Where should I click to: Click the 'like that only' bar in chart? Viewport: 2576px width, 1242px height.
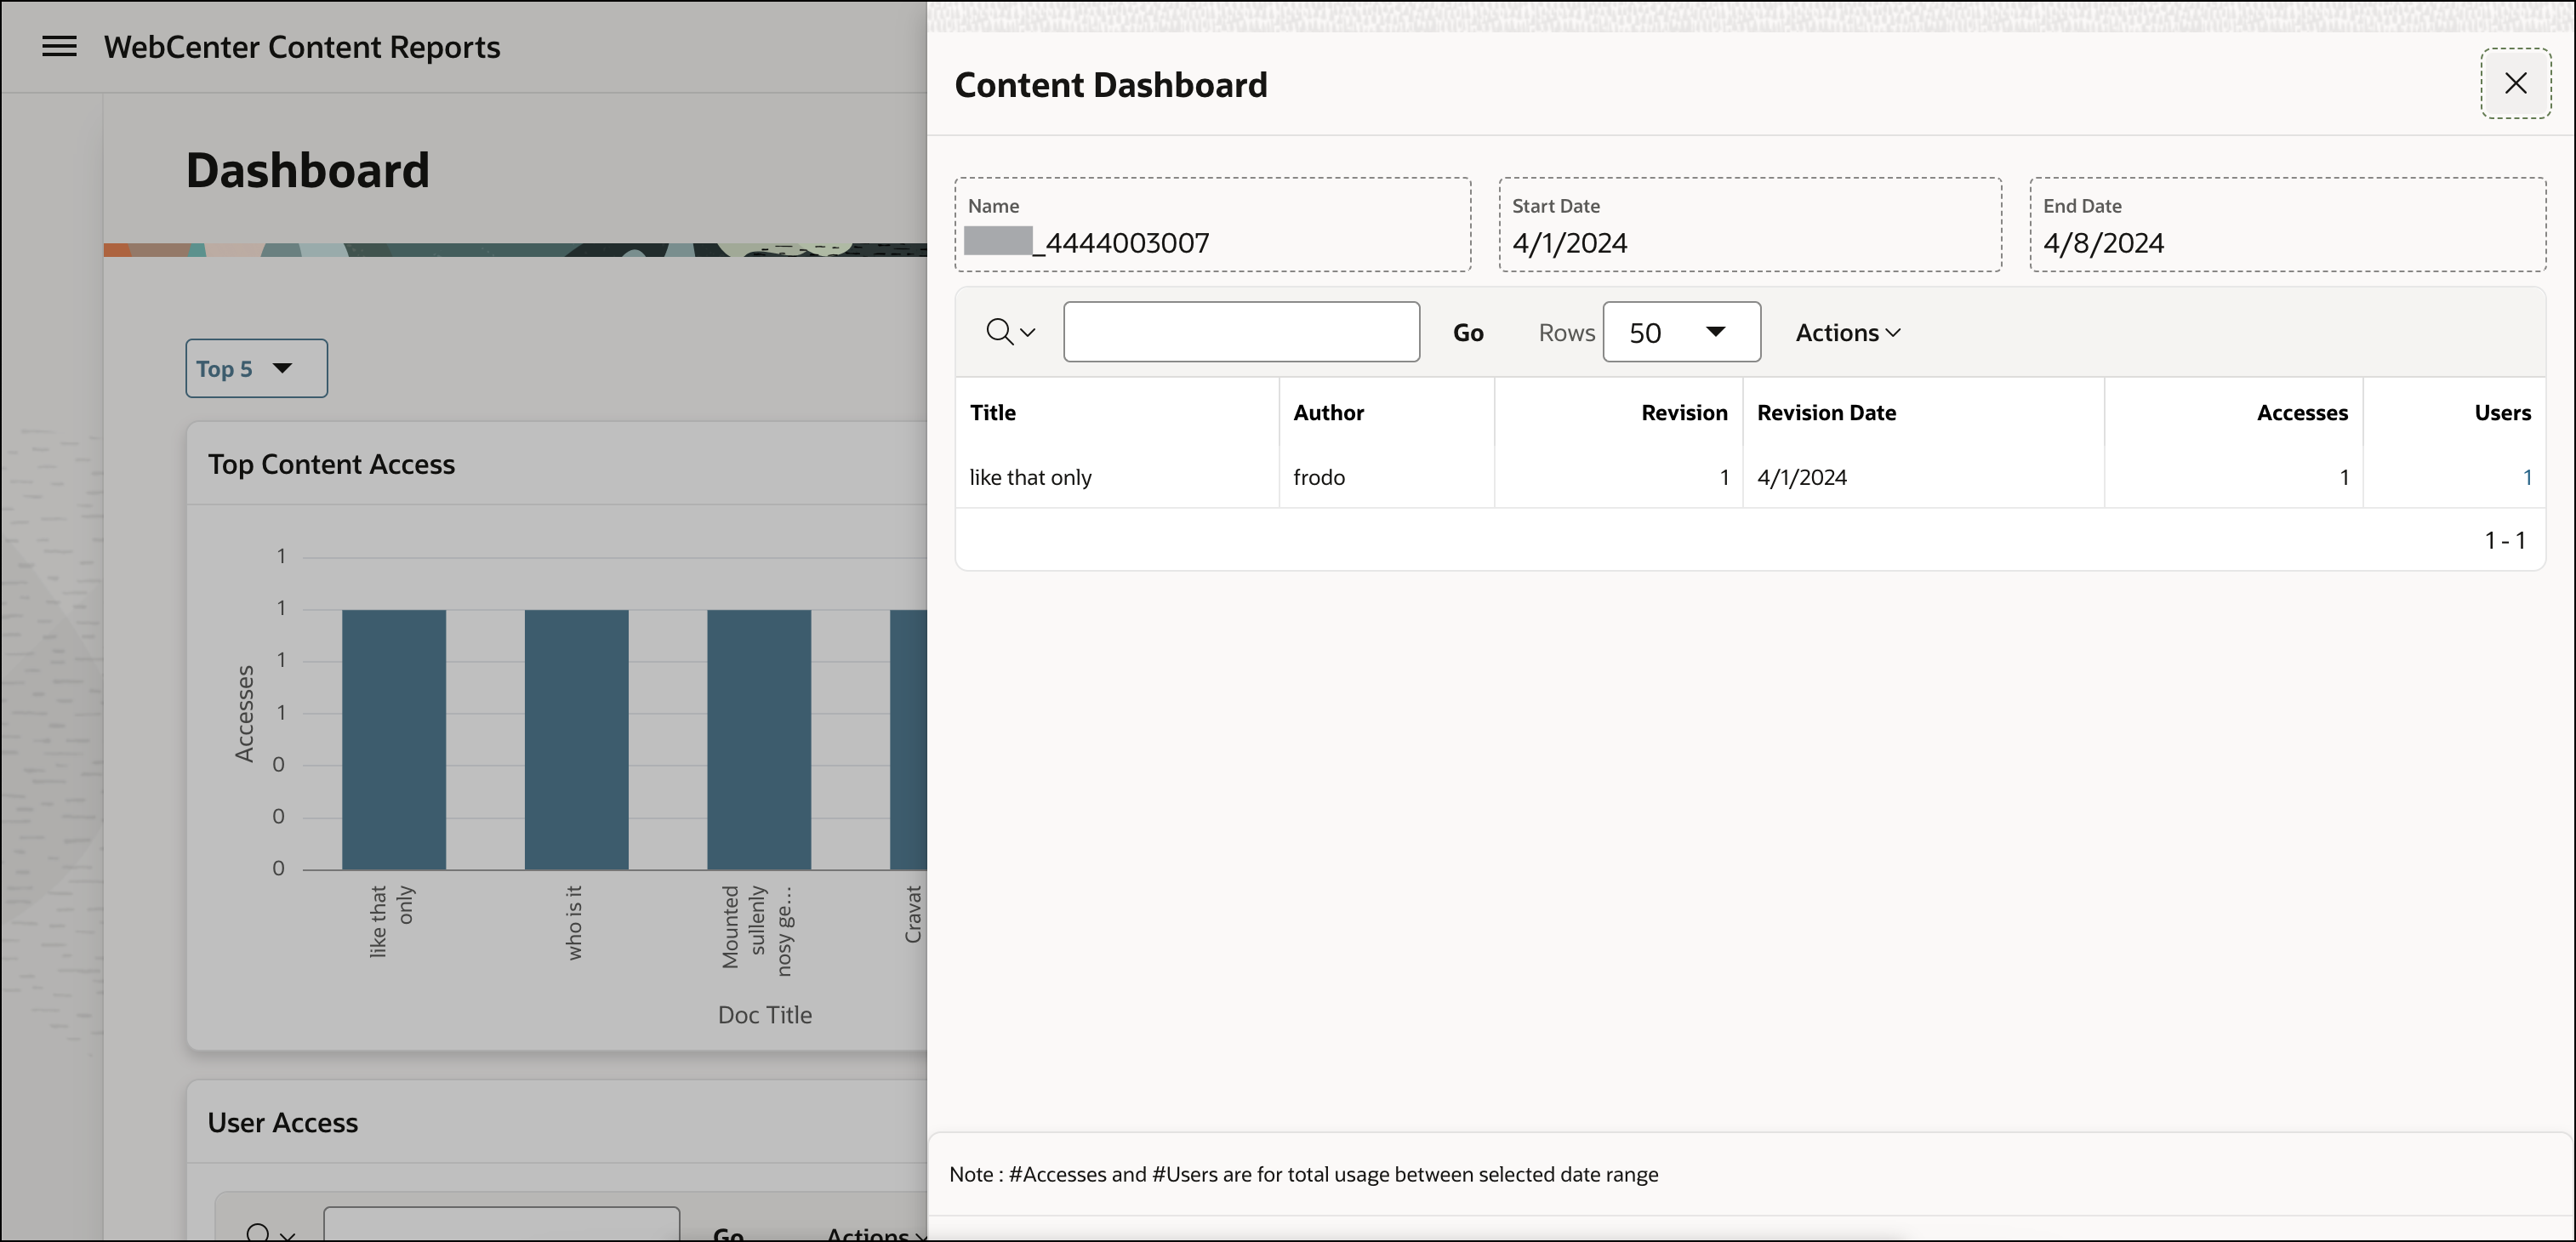pos(394,739)
